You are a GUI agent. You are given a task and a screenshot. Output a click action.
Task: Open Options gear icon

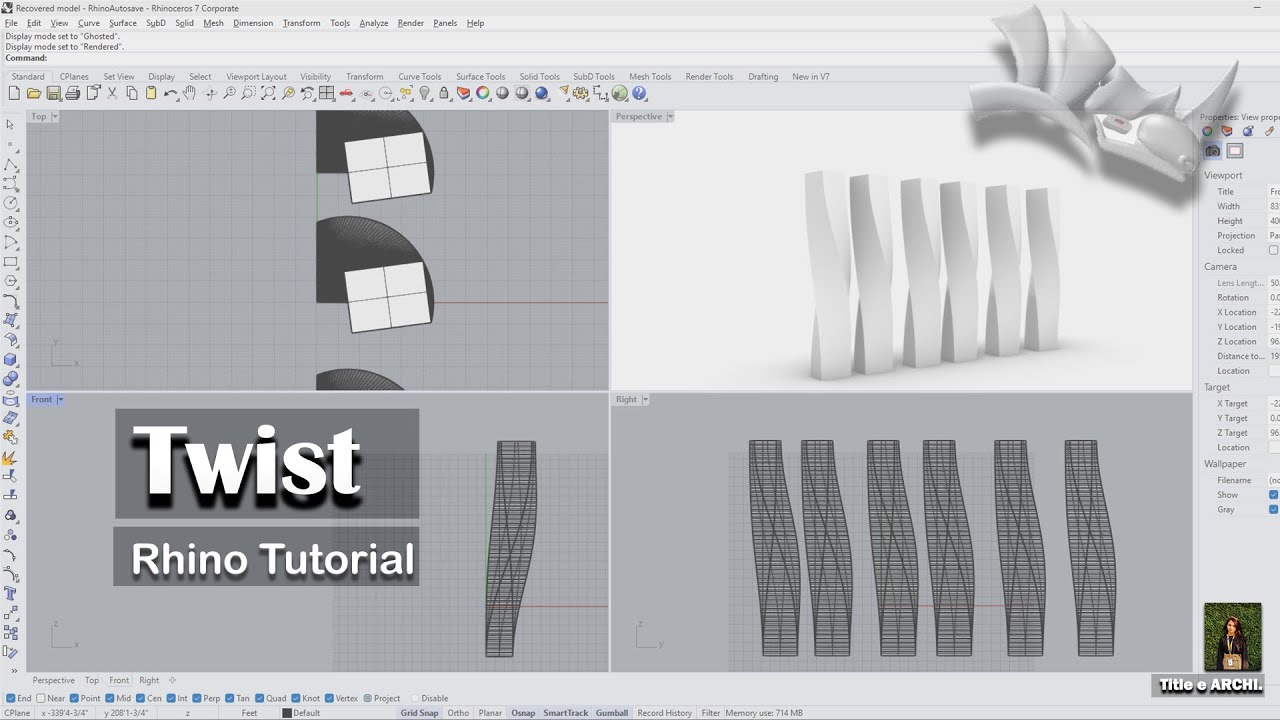pyautogui.click(x=581, y=93)
